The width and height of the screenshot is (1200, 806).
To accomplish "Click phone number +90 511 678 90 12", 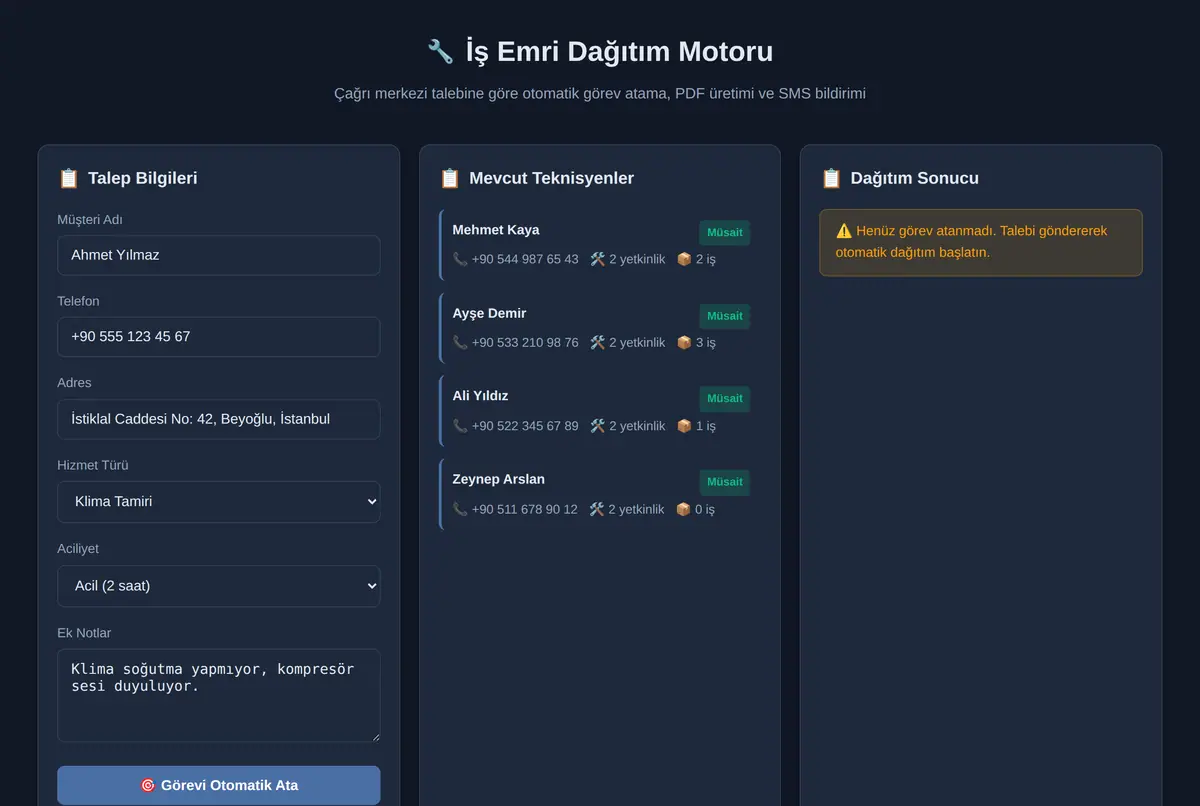I will pos(525,509).
